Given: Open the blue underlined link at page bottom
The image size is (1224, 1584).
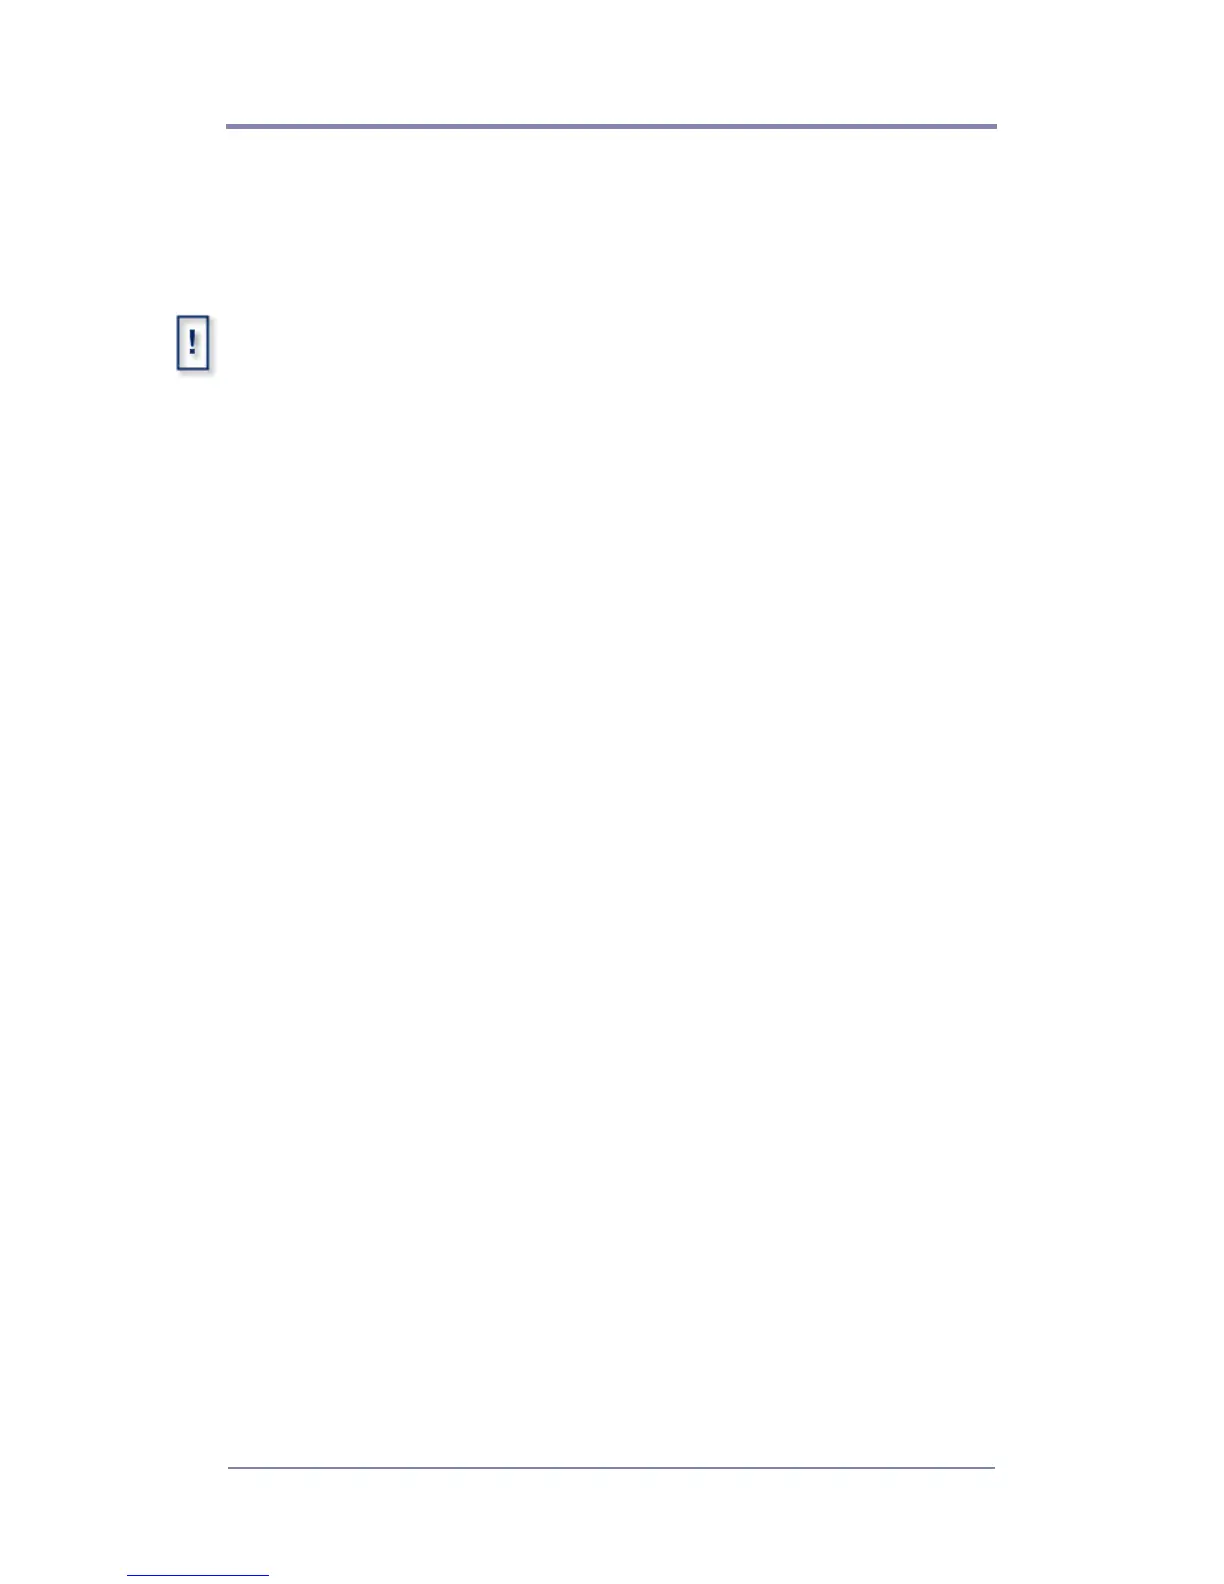Looking at the screenshot, I should click(198, 1575).
